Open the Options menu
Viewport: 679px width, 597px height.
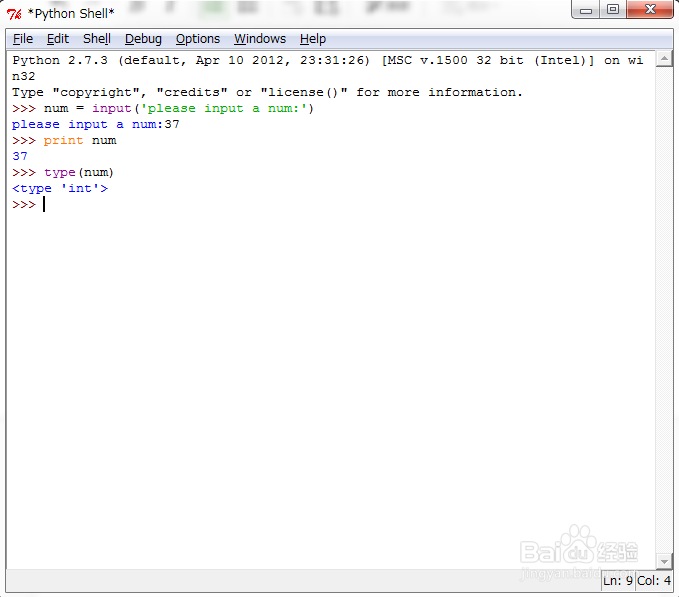(197, 39)
